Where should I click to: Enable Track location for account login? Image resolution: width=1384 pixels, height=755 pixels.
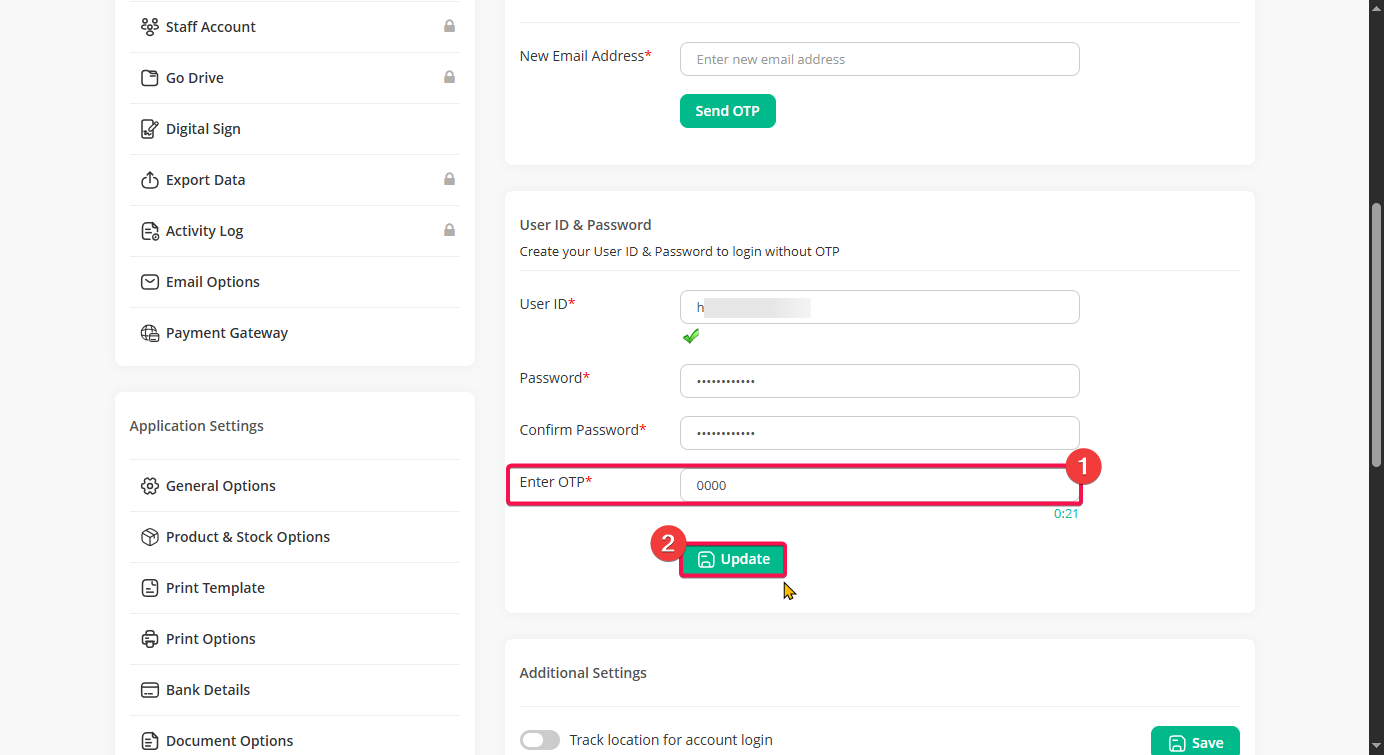pyautogui.click(x=540, y=740)
